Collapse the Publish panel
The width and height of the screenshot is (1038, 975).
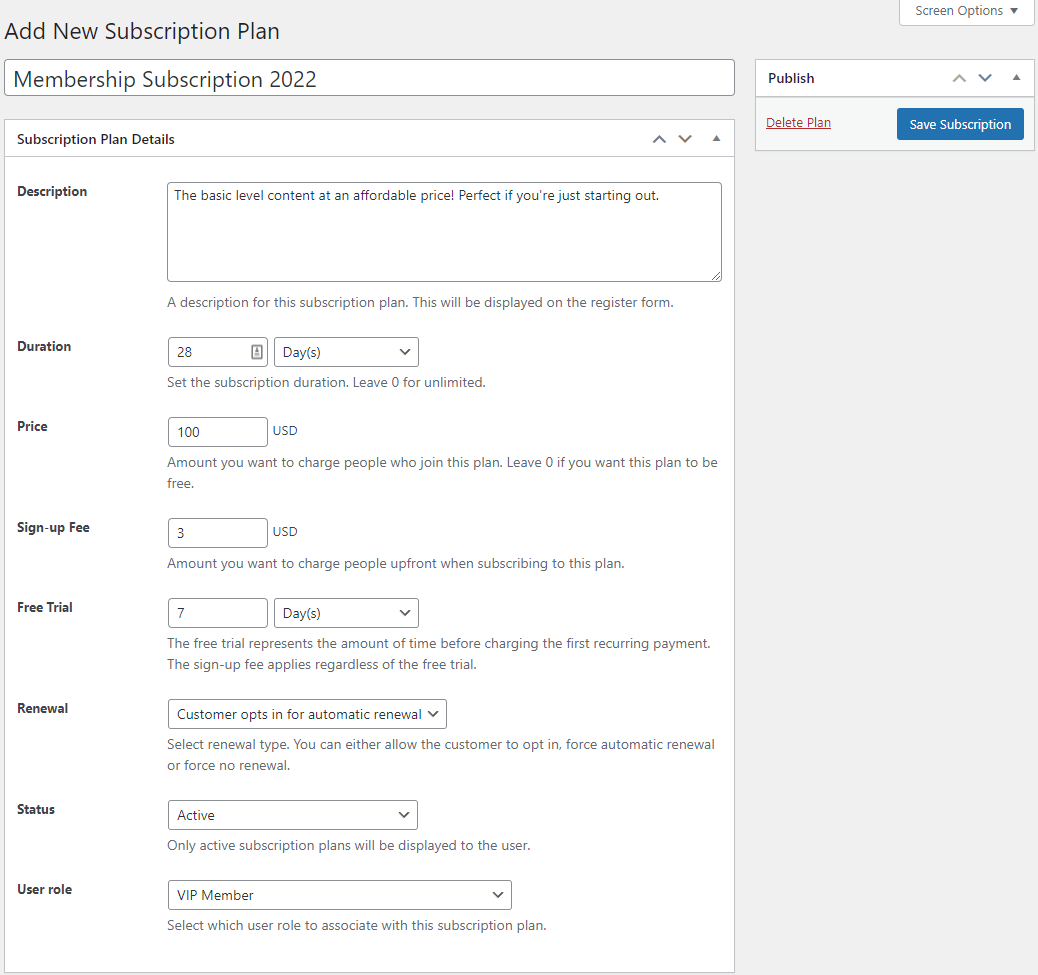point(1016,78)
